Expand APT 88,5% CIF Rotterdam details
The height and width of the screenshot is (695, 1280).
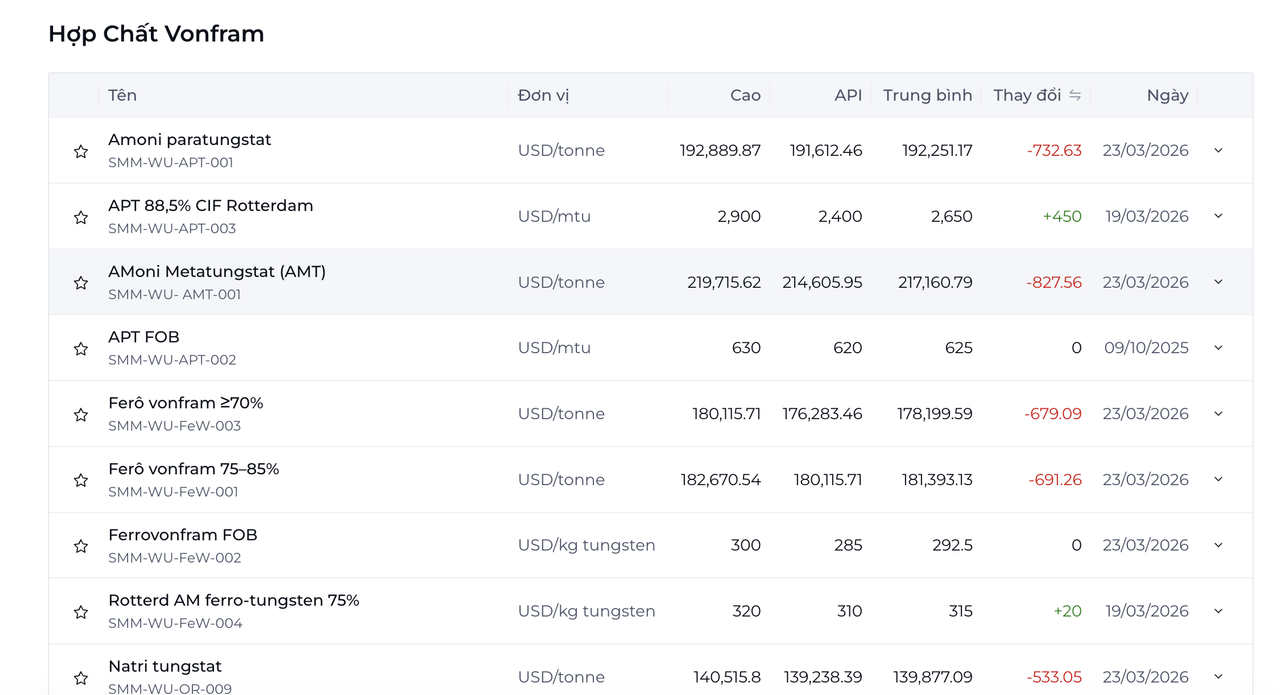tap(1218, 216)
